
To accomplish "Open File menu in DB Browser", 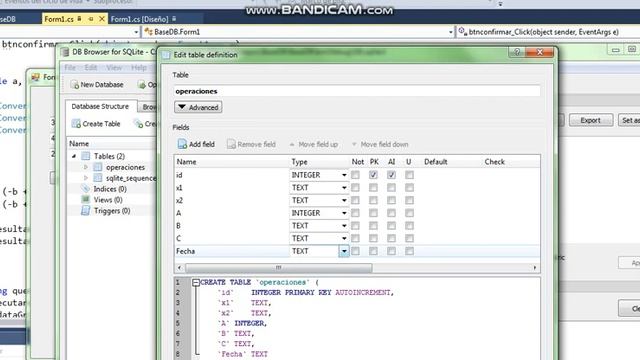I will coord(70,68).
